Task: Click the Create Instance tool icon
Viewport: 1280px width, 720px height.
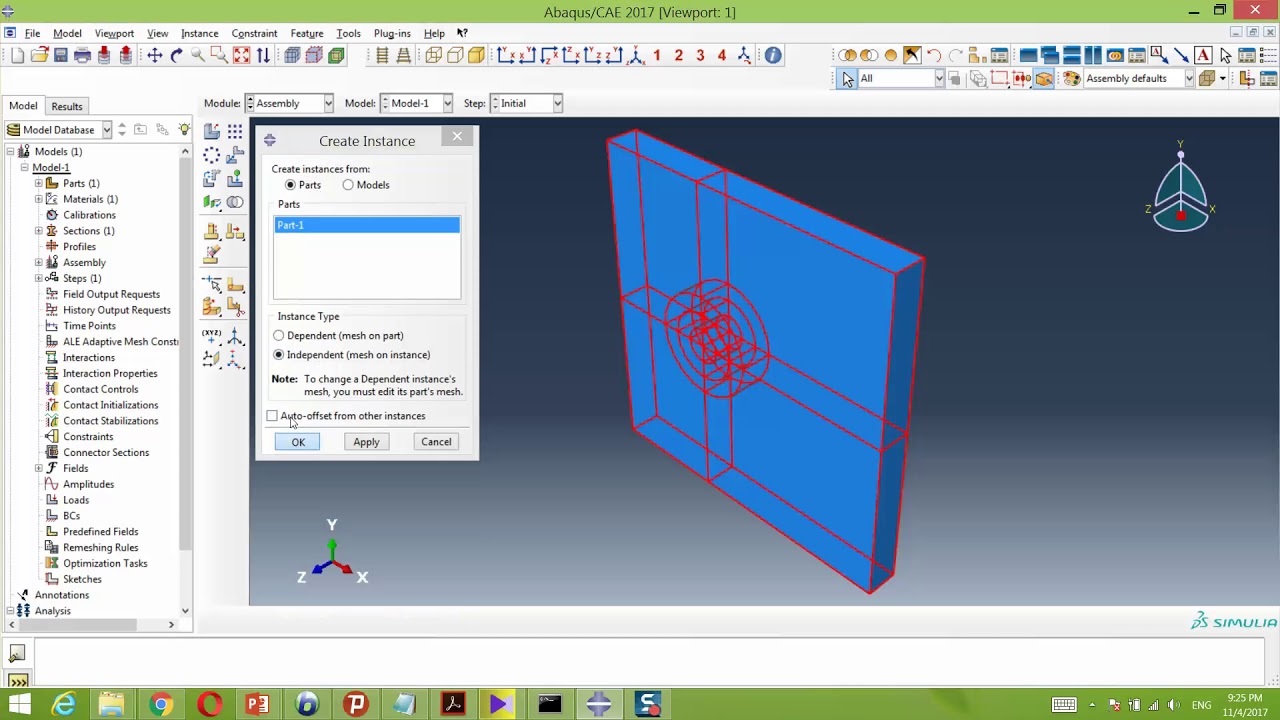Action: coord(212,131)
